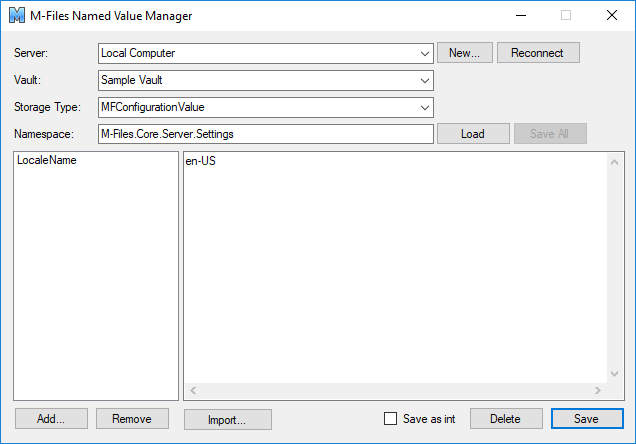636x444 pixels.
Task: Click the Save button
Action: (x=587, y=418)
